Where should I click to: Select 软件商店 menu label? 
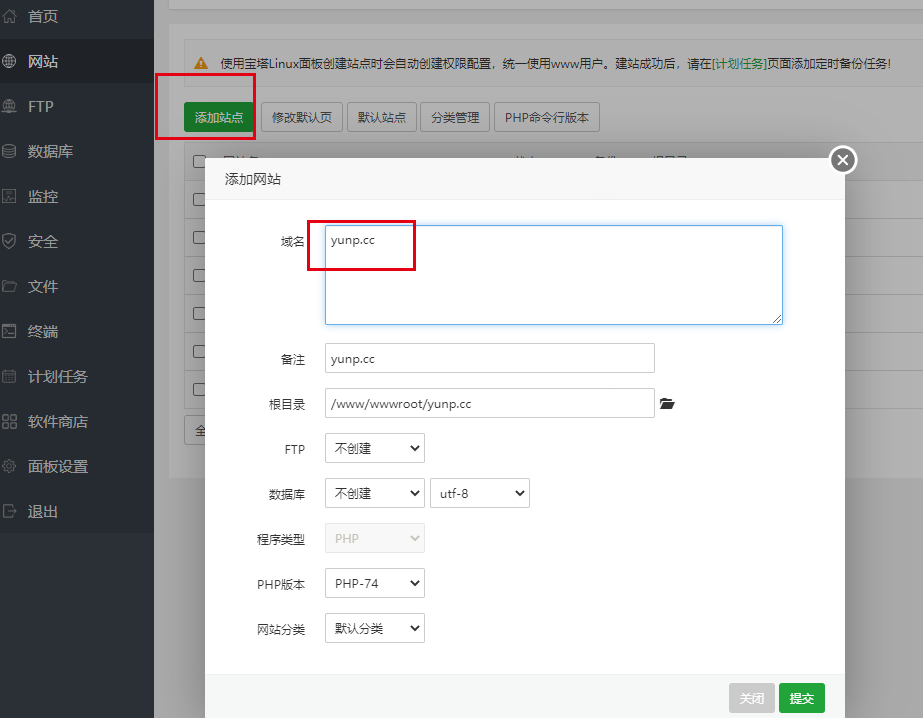coord(58,421)
